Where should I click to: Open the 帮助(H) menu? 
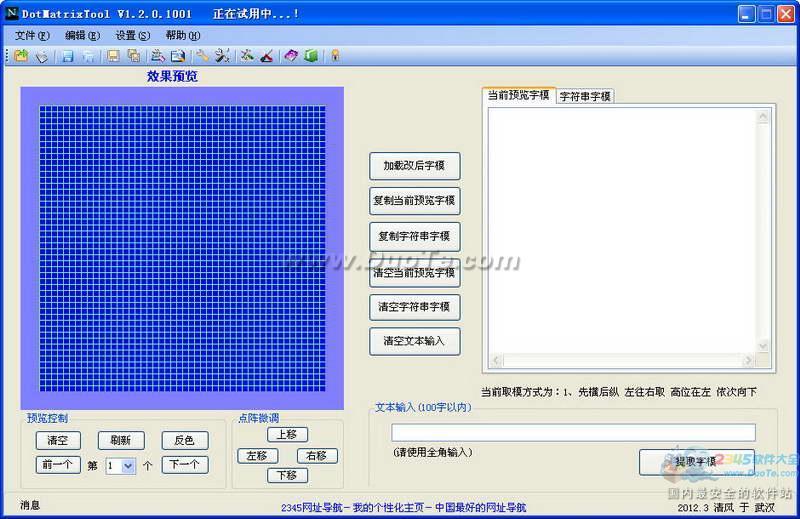coord(183,35)
